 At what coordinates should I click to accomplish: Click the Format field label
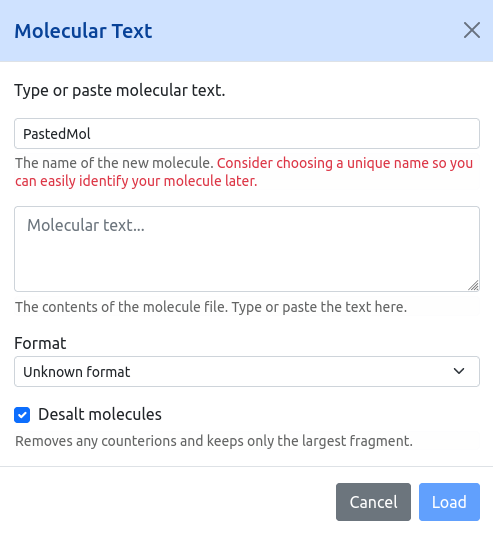pyautogui.click(x=40, y=343)
